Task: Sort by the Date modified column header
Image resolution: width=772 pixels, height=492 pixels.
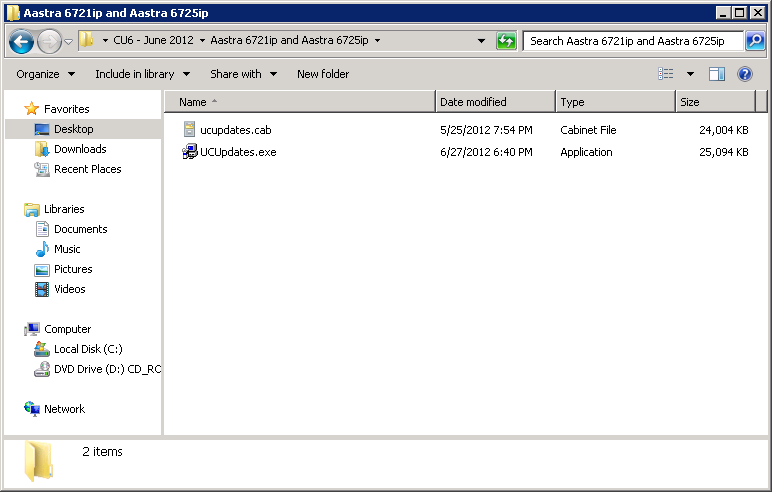Action: (495, 102)
